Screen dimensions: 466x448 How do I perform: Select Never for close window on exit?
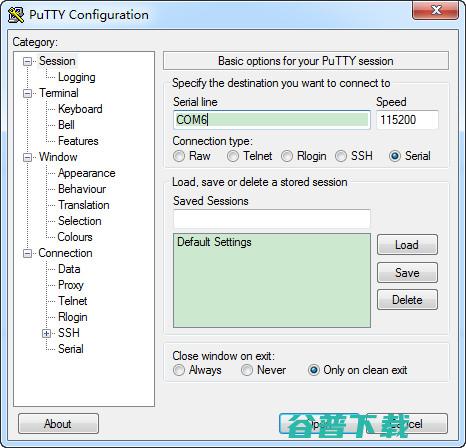(247, 370)
